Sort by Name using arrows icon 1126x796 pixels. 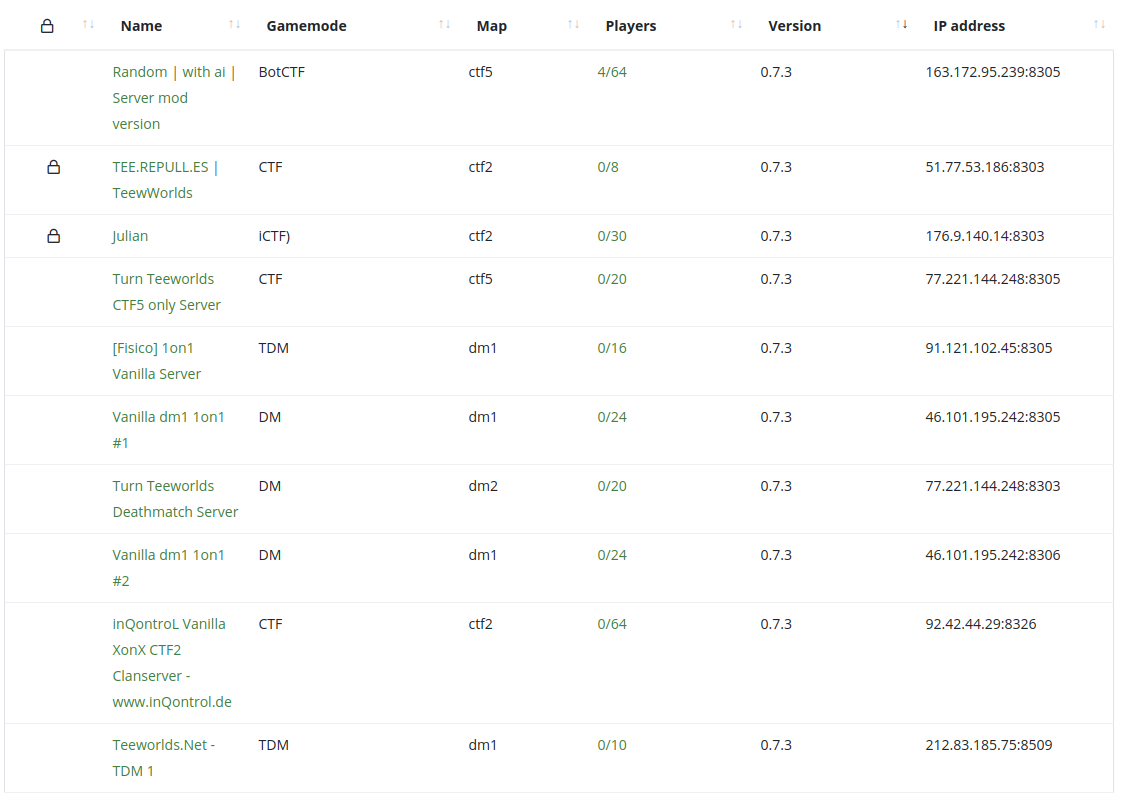coord(234,25)
